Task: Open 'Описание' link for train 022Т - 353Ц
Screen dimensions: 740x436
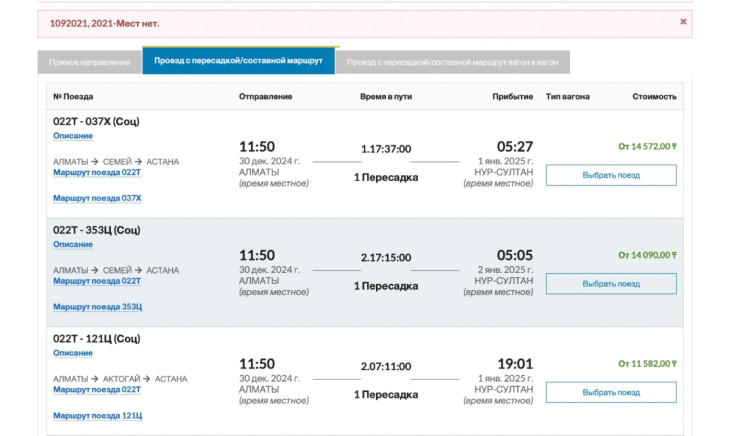Action: click(x=73, y=245)
